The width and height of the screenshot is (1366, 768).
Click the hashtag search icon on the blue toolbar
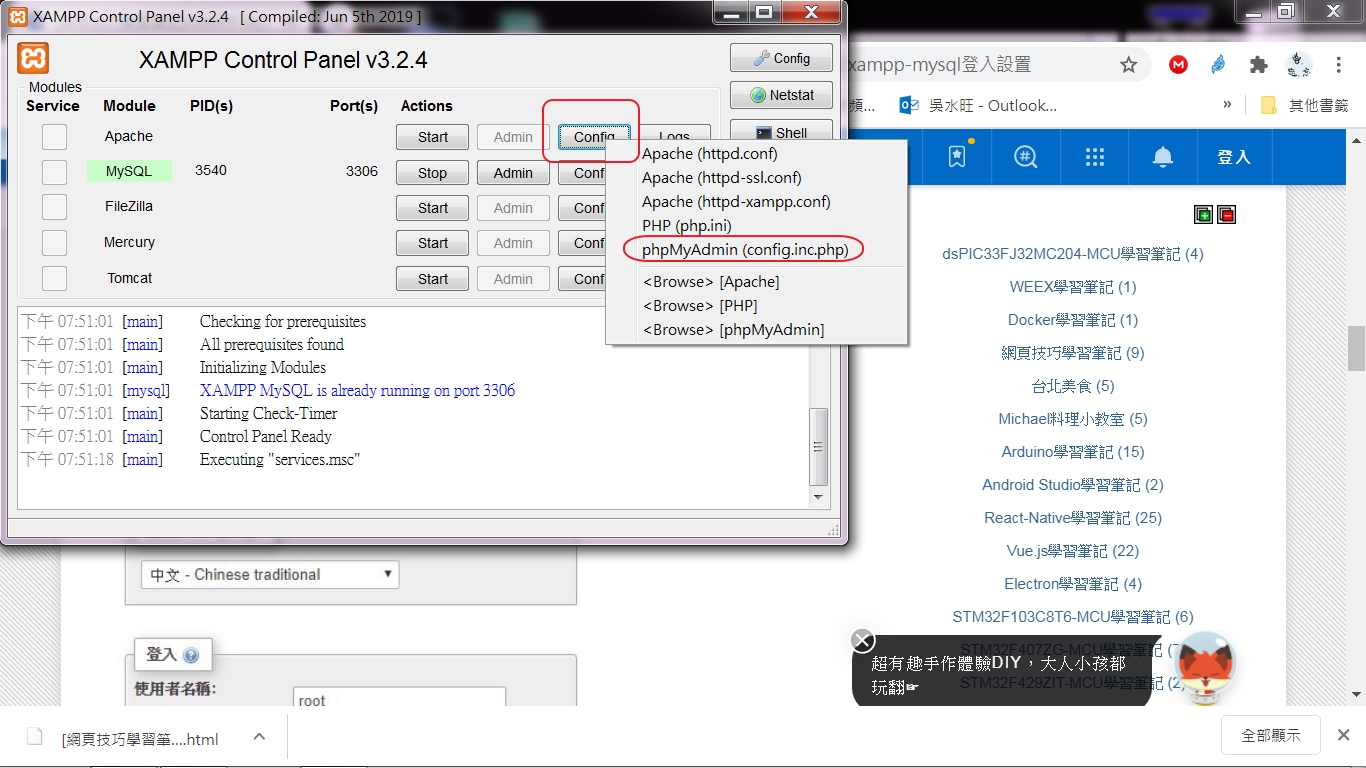click(1025, 157)
